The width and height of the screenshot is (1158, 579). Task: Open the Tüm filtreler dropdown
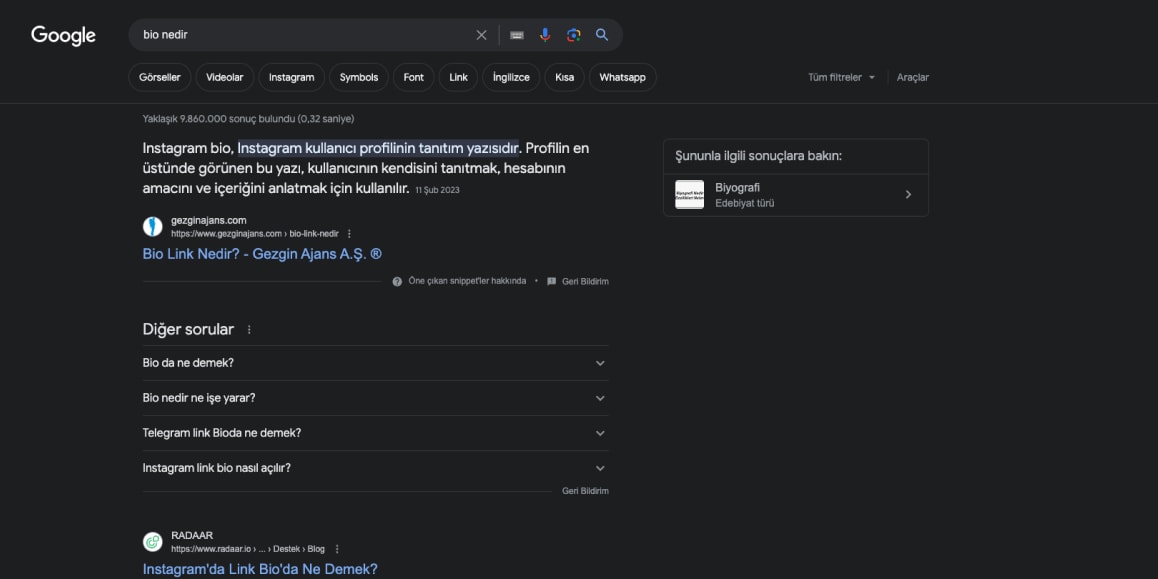pos(842,78)
